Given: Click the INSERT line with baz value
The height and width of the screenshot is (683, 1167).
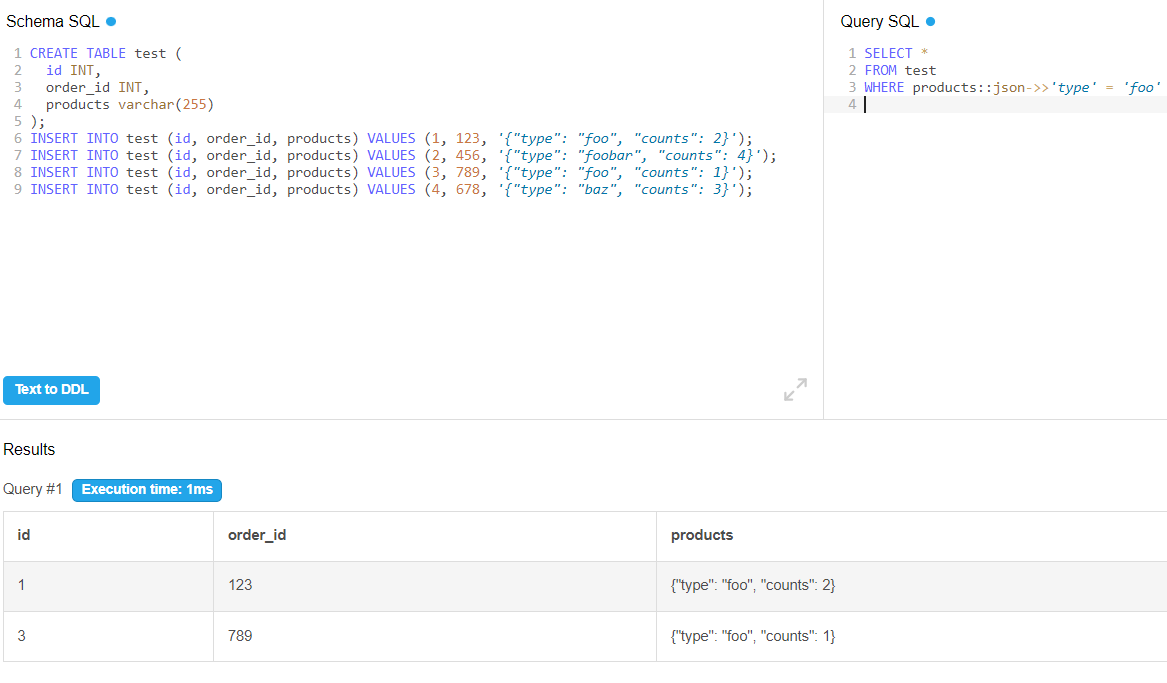Looking at the screenshot, I should [x=391, y=190].
